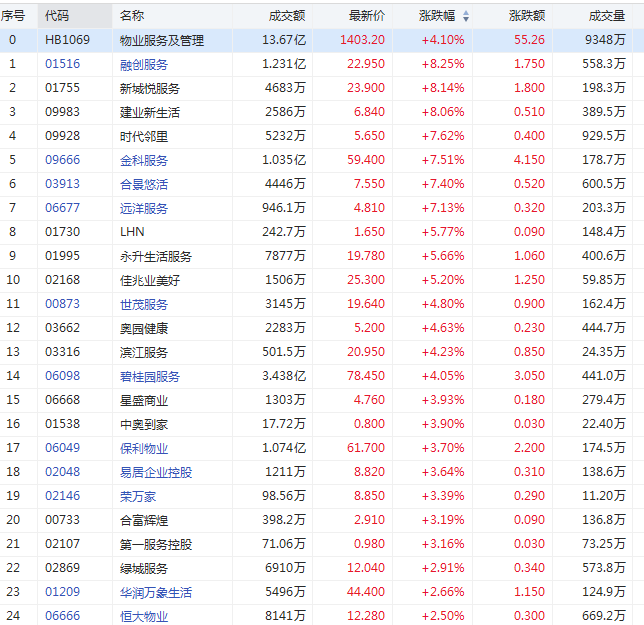Select the 第一服务控股 name cell
The image size is (644, 625).
click(156, 544)
